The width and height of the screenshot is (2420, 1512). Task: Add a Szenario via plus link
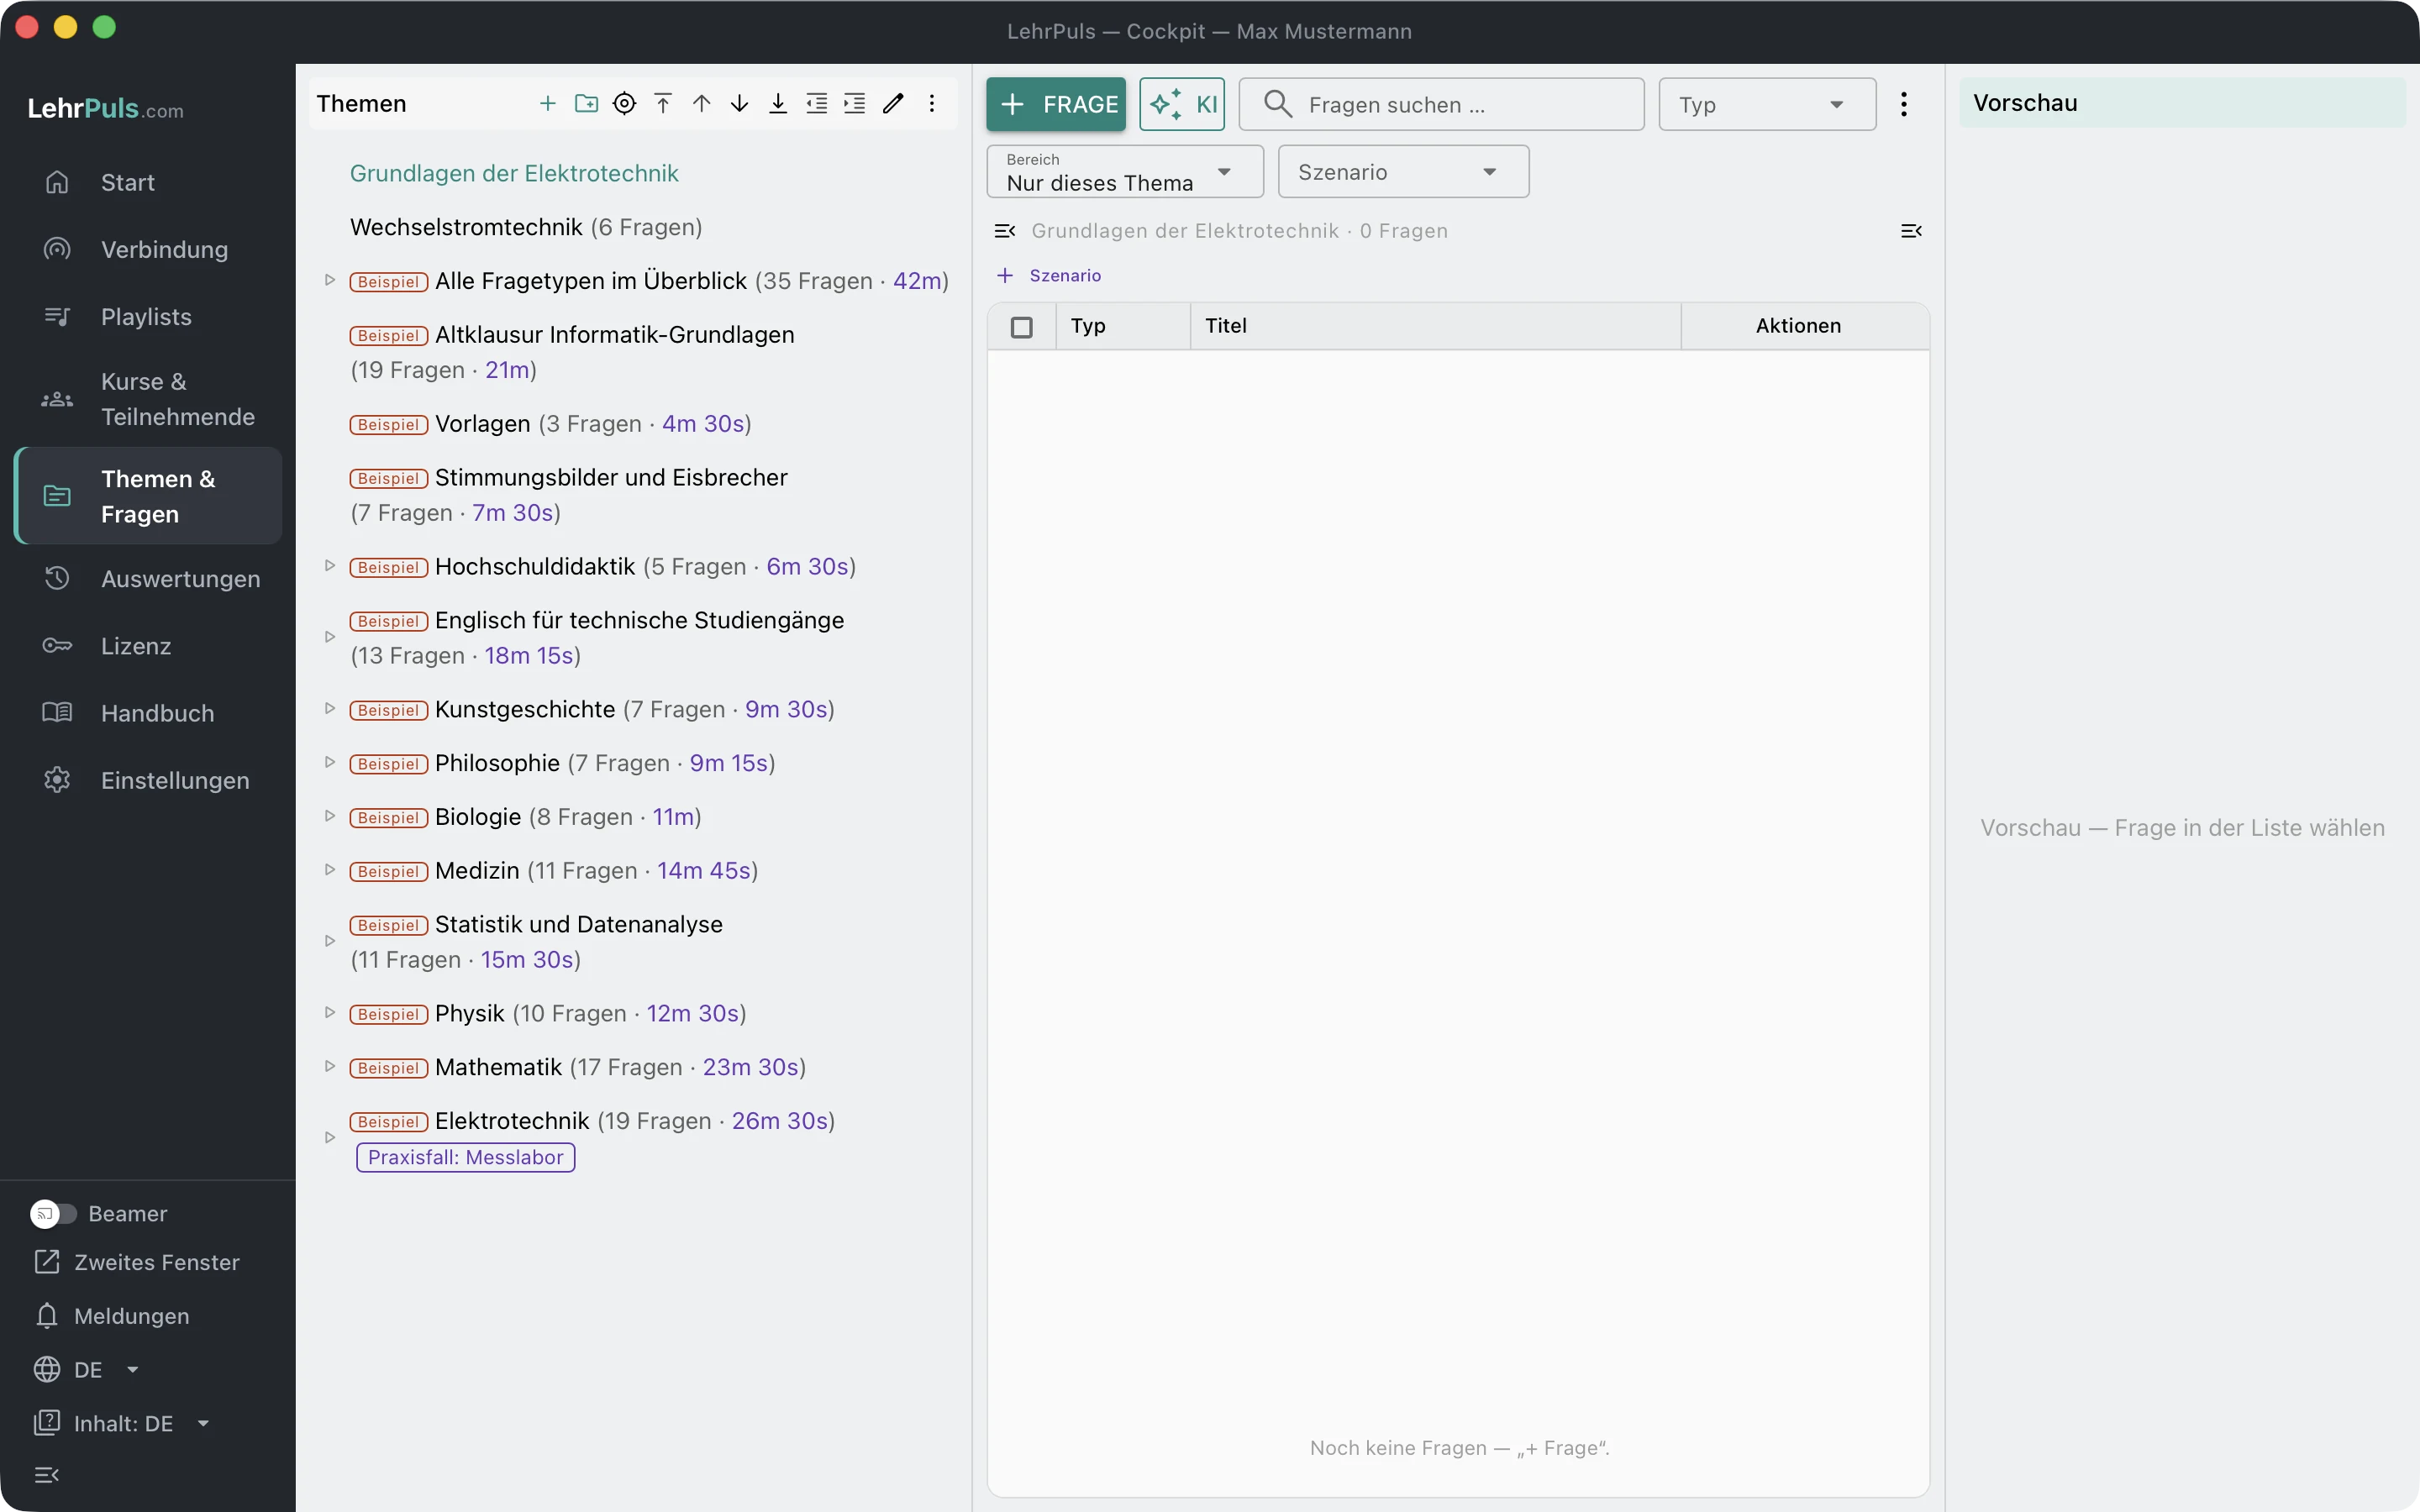coord(1048,275)
